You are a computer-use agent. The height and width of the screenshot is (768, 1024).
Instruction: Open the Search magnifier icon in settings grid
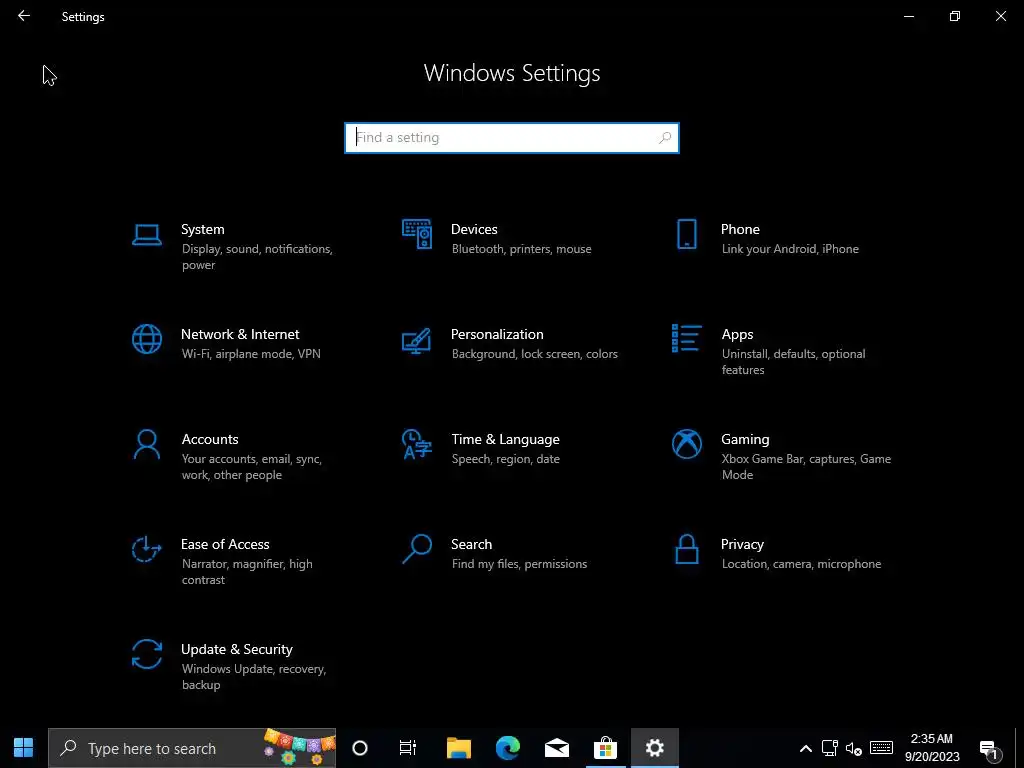point(417,549)
